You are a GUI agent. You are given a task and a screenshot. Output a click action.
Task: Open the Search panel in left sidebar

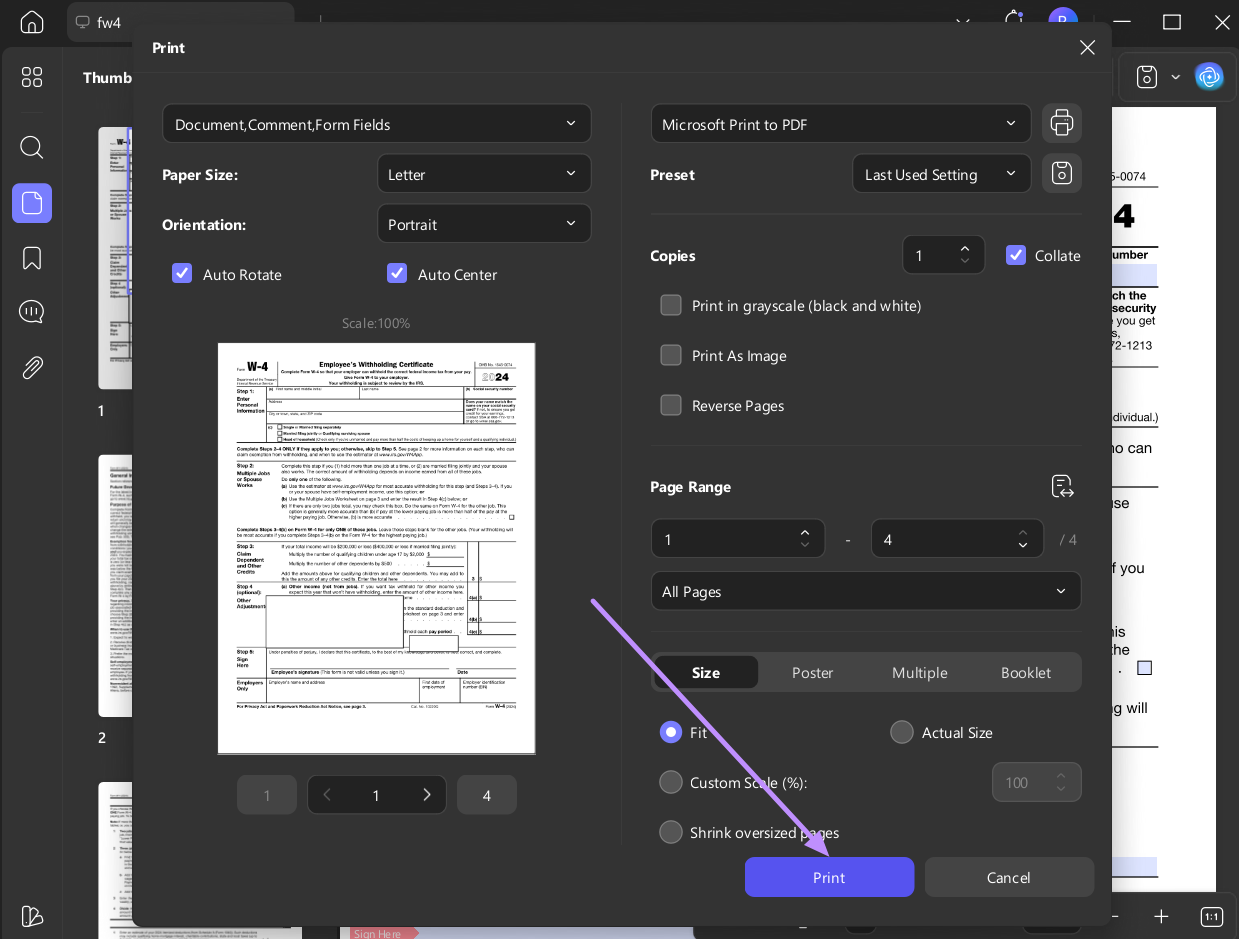click(x=31, y=147)
